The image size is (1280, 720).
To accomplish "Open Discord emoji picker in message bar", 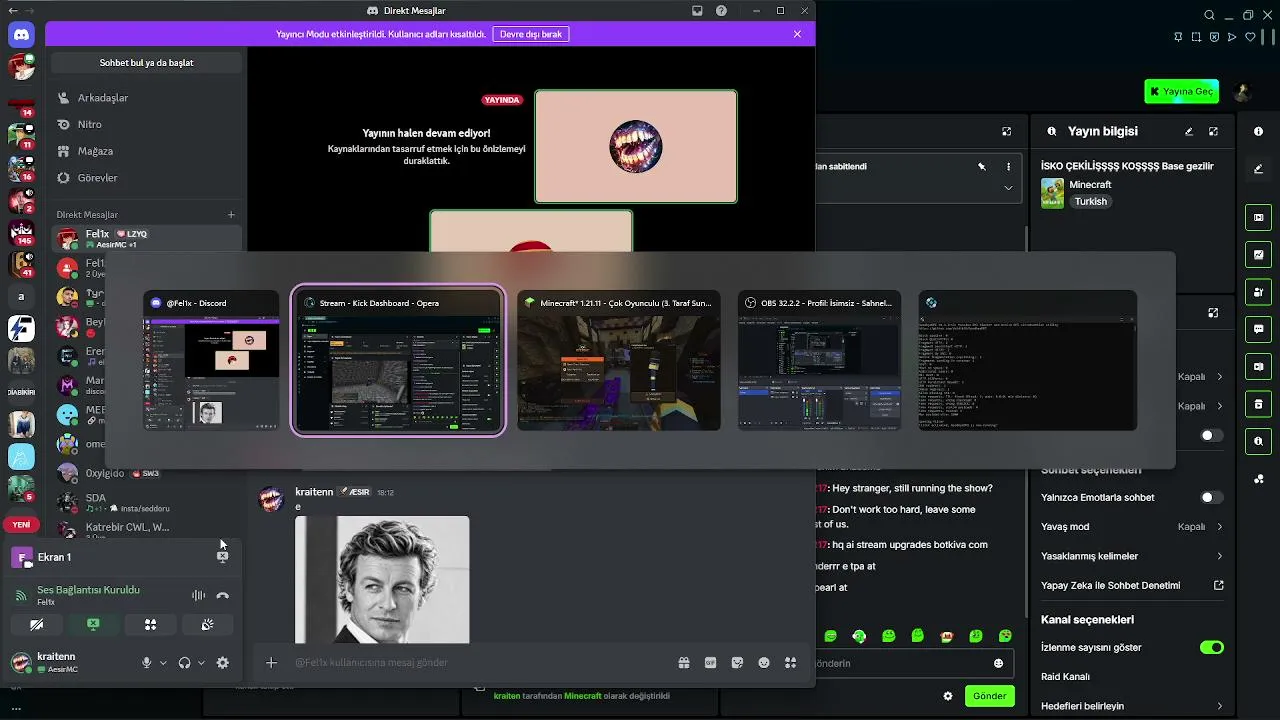I will click(764, 662).
